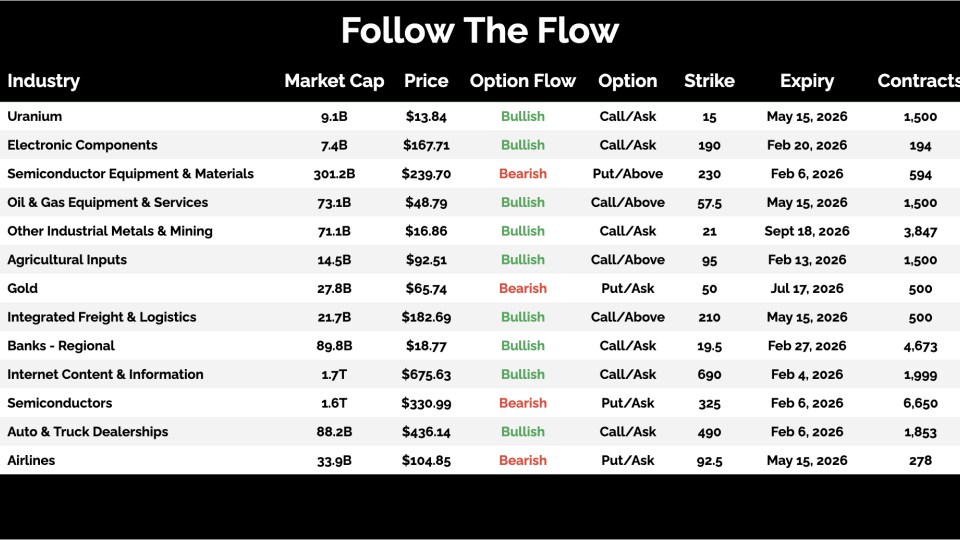Click the Airlines industry row label
The image size is (960, 540).
click(x=31, y=460)
